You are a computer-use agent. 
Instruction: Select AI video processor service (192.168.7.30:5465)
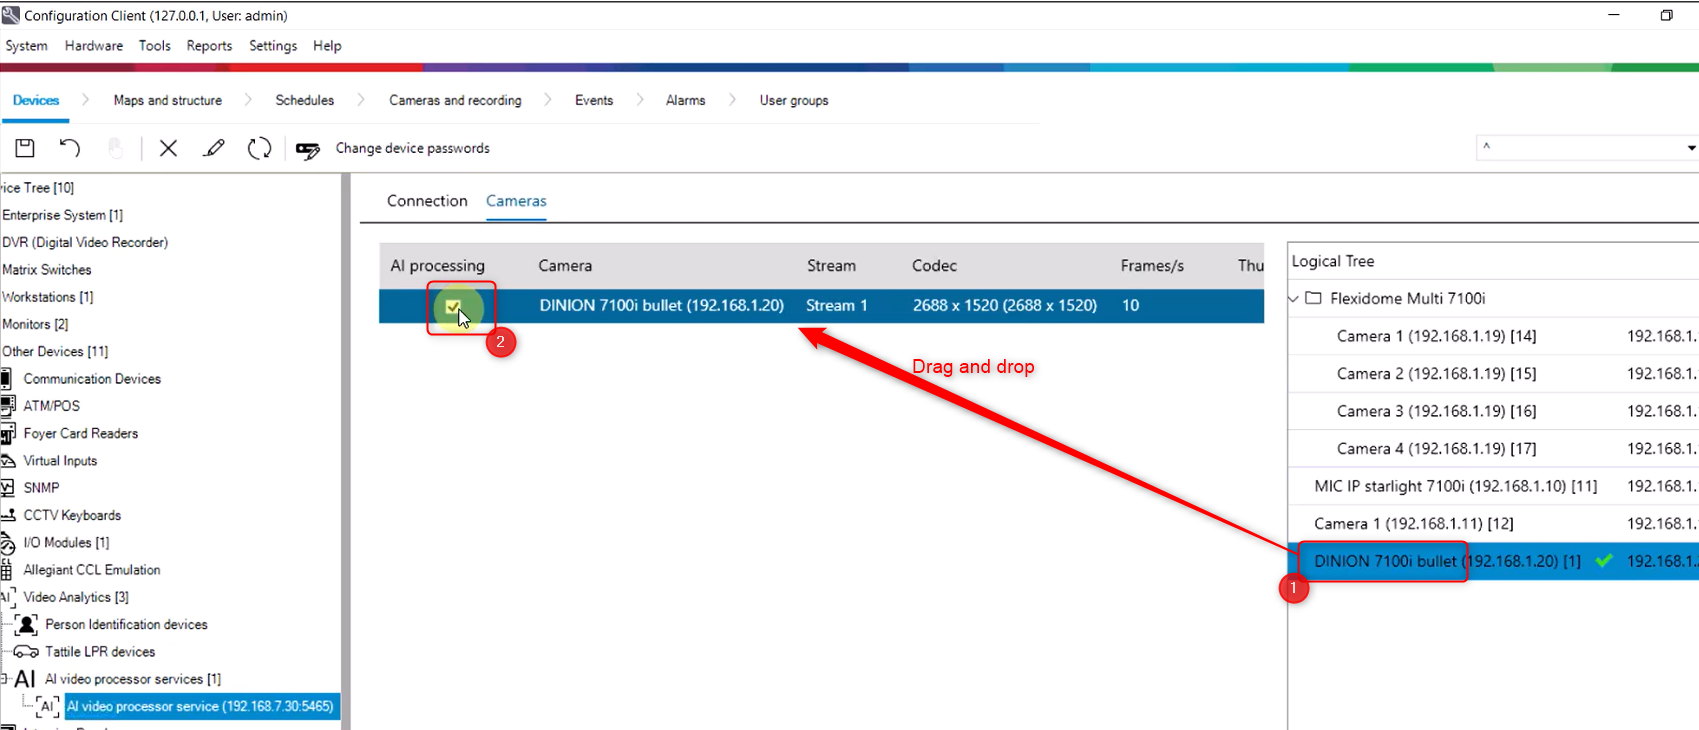coord(200,706)
